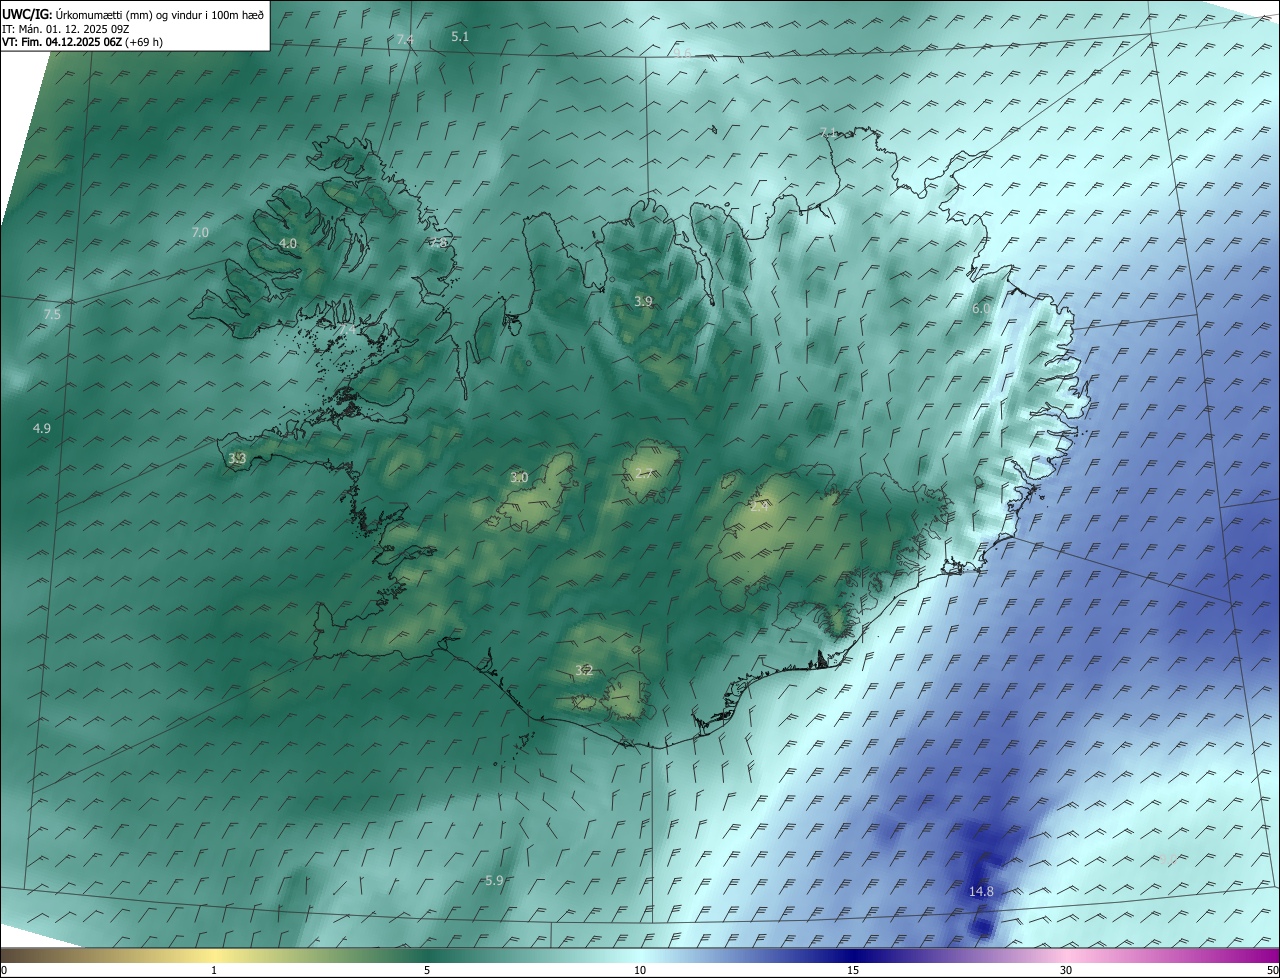The image size is (1280, 978).
Task: Click the 5.1 value label
Action: tap(460, 36)
